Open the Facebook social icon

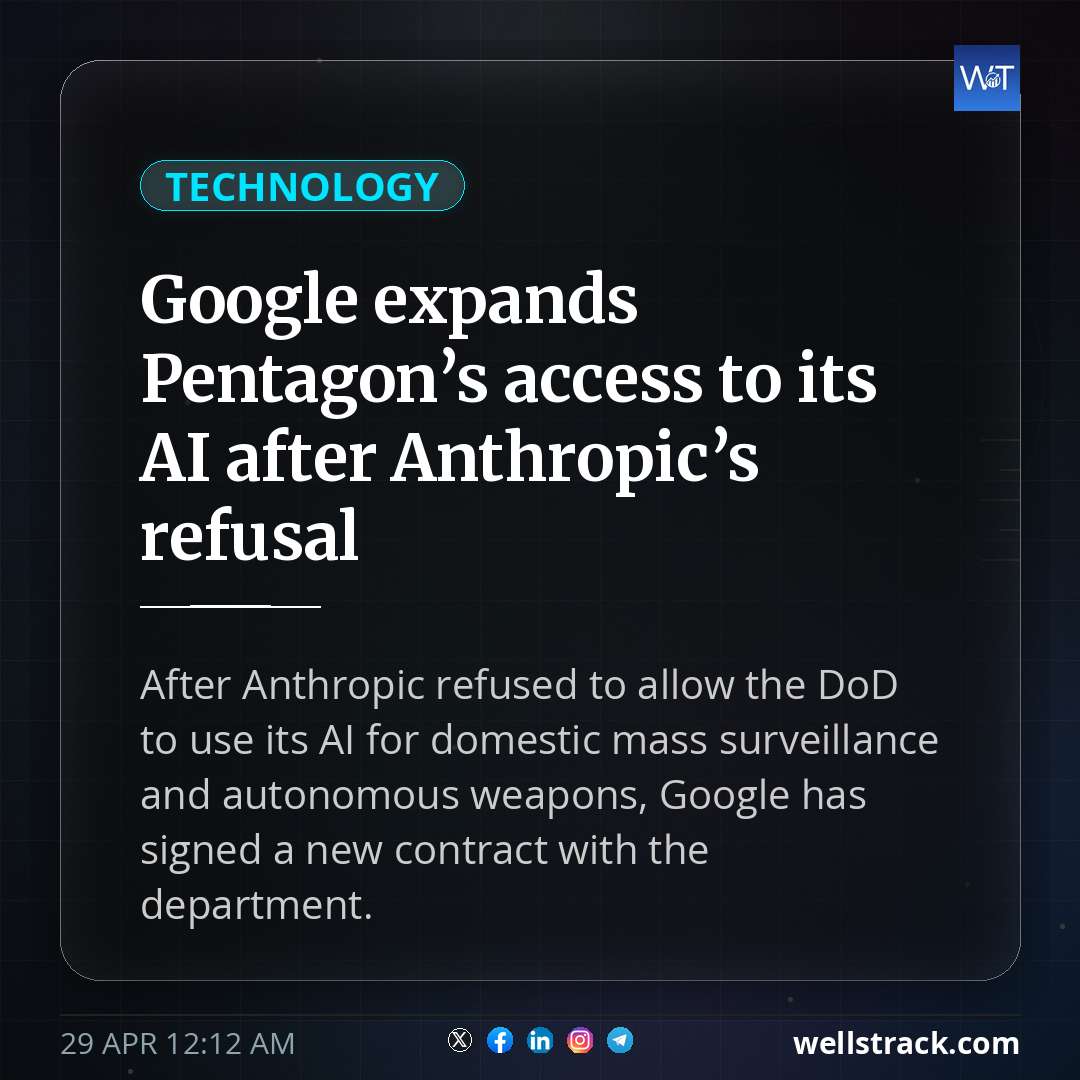click(500, 1040)
